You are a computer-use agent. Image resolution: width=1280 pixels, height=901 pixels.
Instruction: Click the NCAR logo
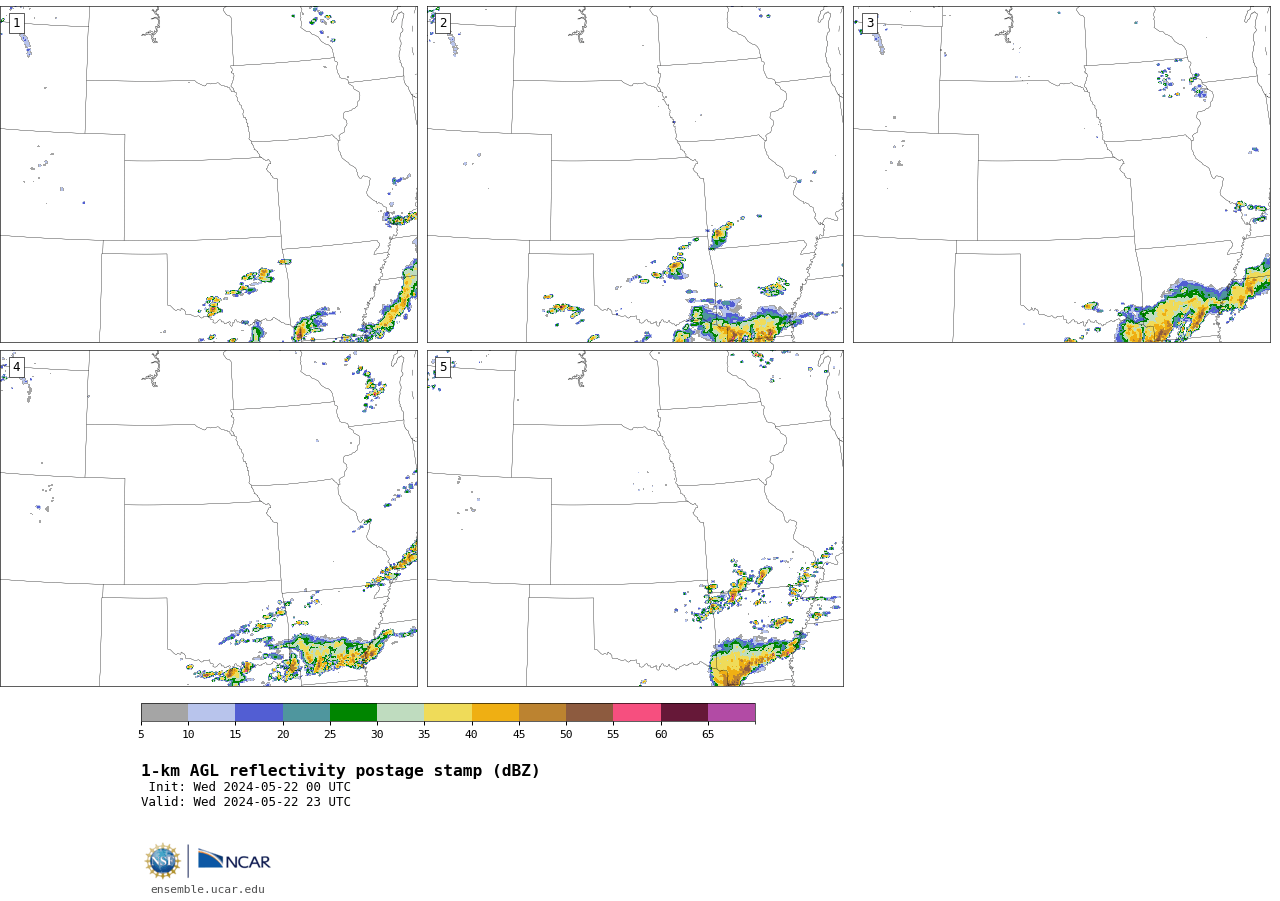[x=234, y=860]
